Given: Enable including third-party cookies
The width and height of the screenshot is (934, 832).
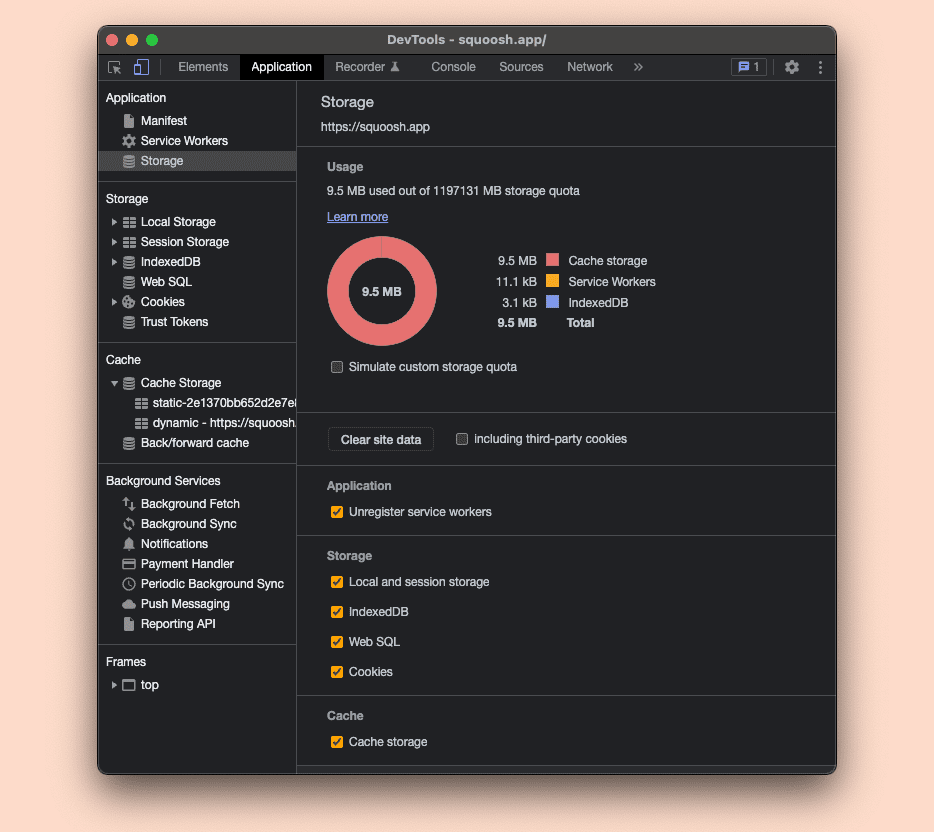Looking at the screenshot, I should tap(461, 439).
